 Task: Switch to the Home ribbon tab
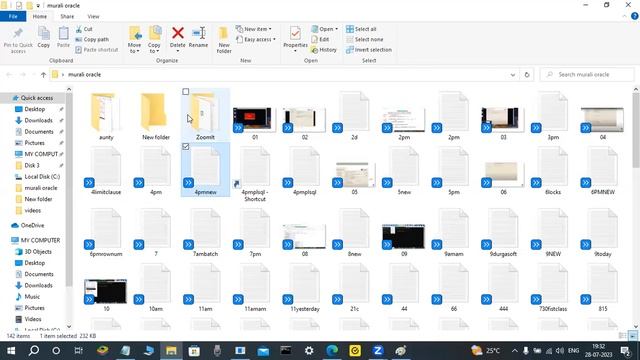tap(40, 16)
